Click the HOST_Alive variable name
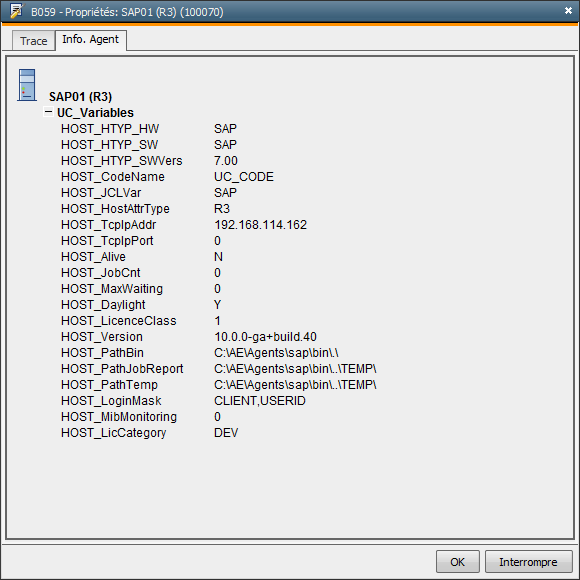580x580 pixels. [93, 257]
